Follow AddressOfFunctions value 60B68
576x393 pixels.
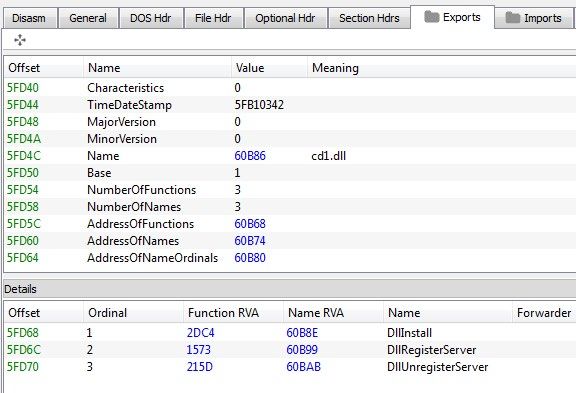click(250, 224)
